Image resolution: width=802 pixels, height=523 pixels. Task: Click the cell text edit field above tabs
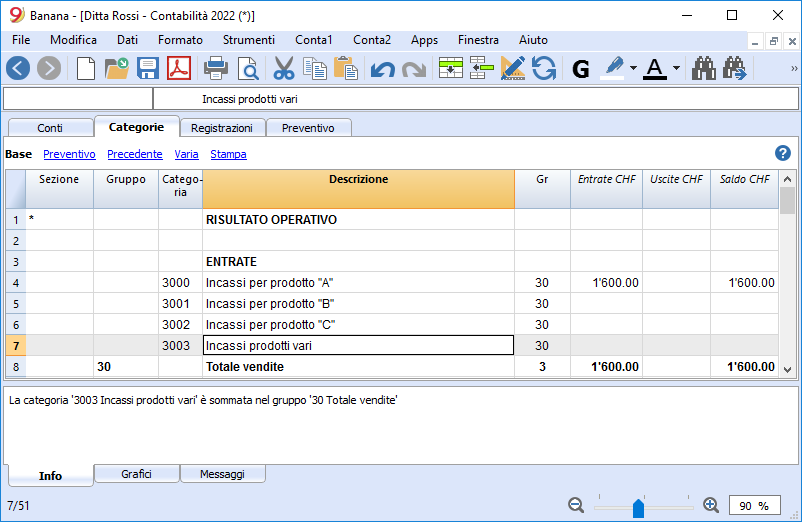coord(476,99)
